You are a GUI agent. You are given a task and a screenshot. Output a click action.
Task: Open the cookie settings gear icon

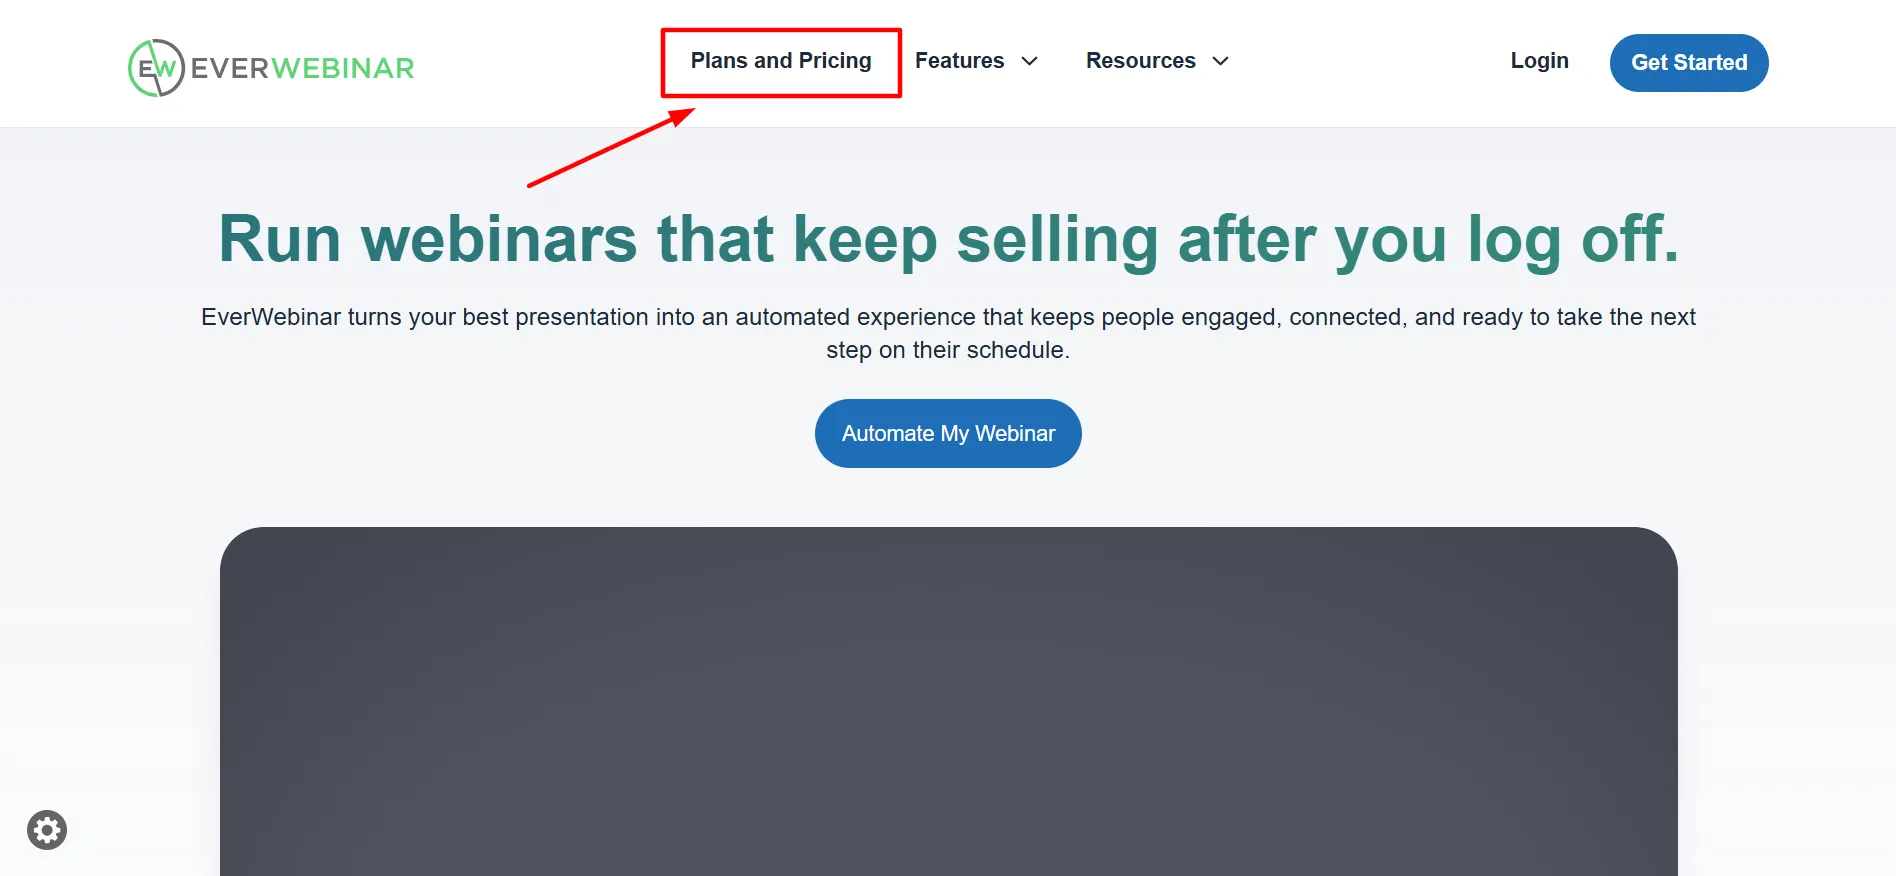47,830
